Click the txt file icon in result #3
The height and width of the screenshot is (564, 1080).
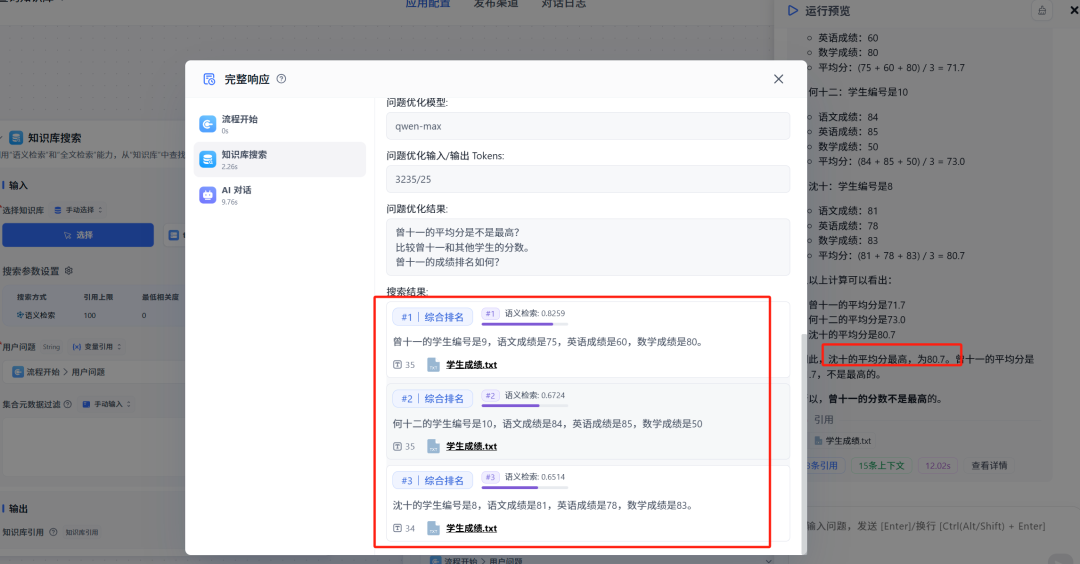pos(433,529)
